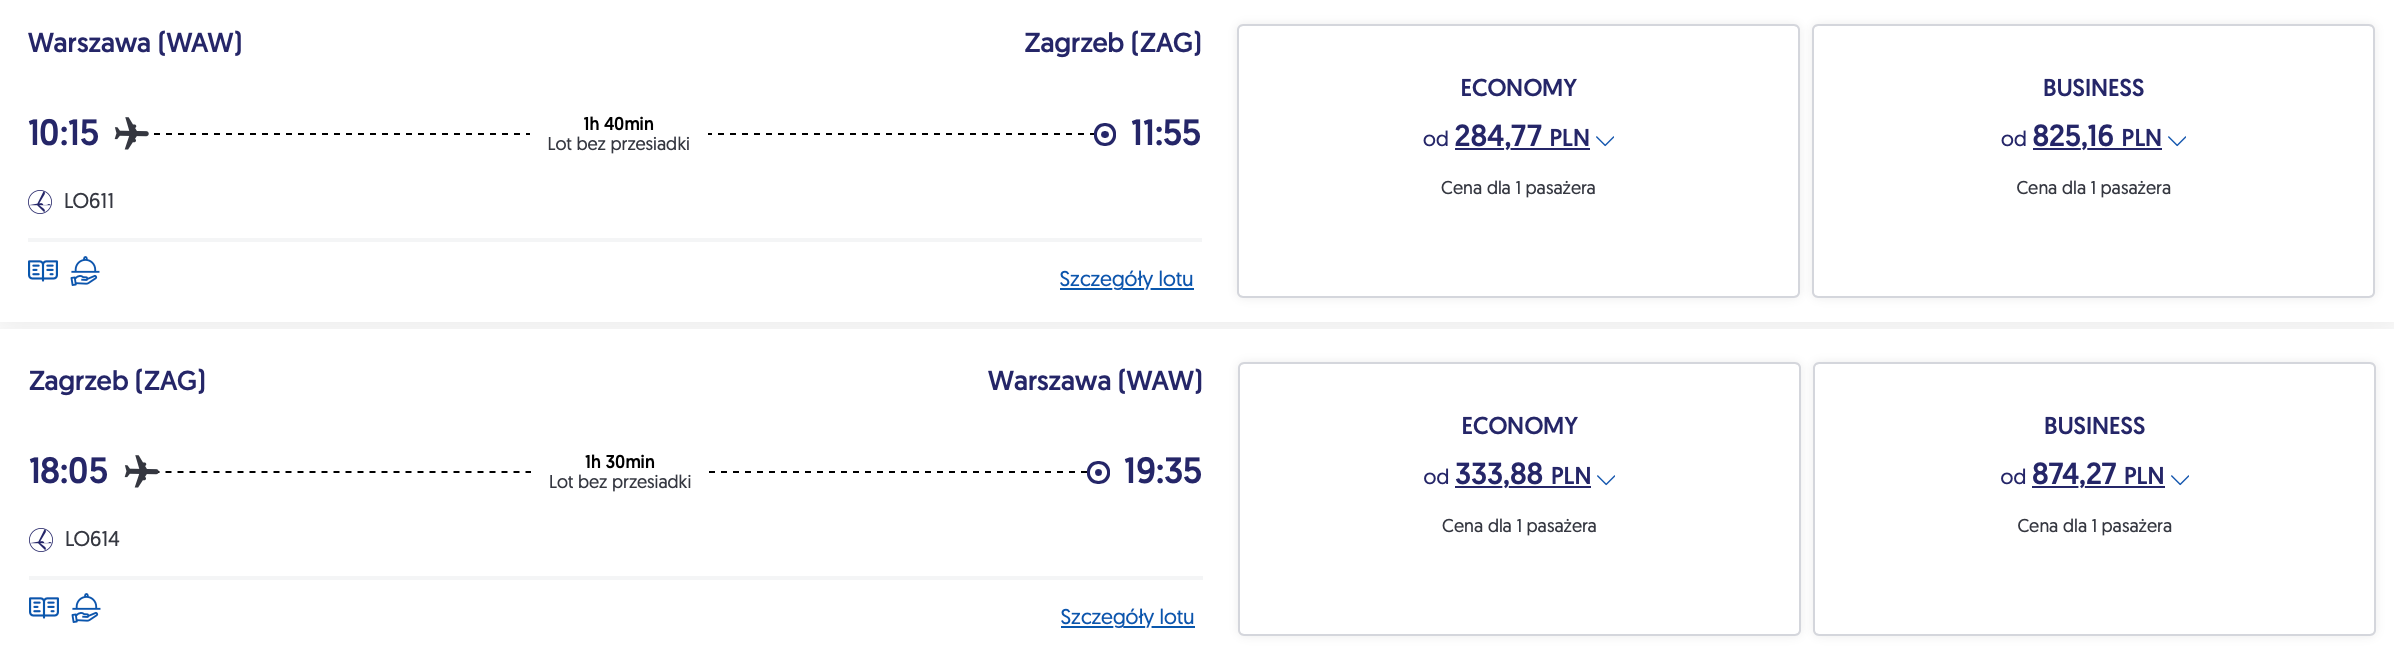Click the meal service icon on flight LO611
2394x656 pixels.
coord(85,271)
